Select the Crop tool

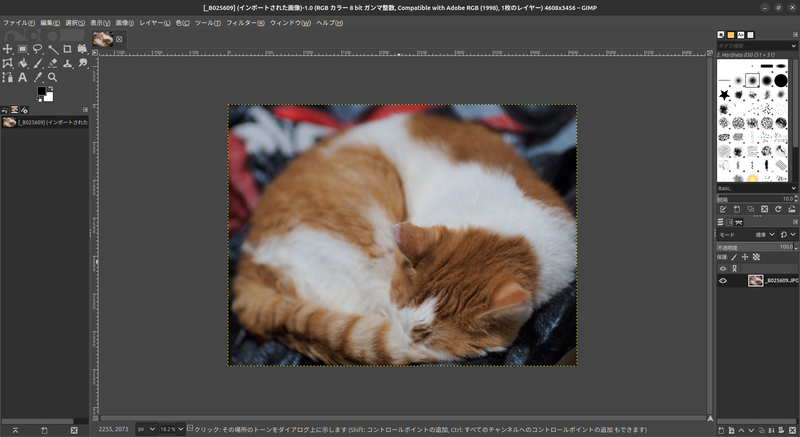point(67,49)
